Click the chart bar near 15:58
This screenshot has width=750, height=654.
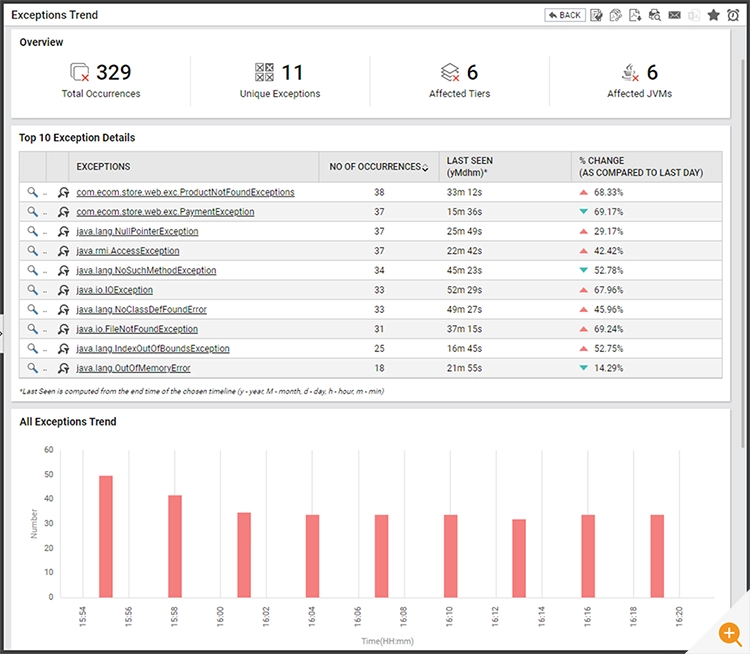click(175, 546)
